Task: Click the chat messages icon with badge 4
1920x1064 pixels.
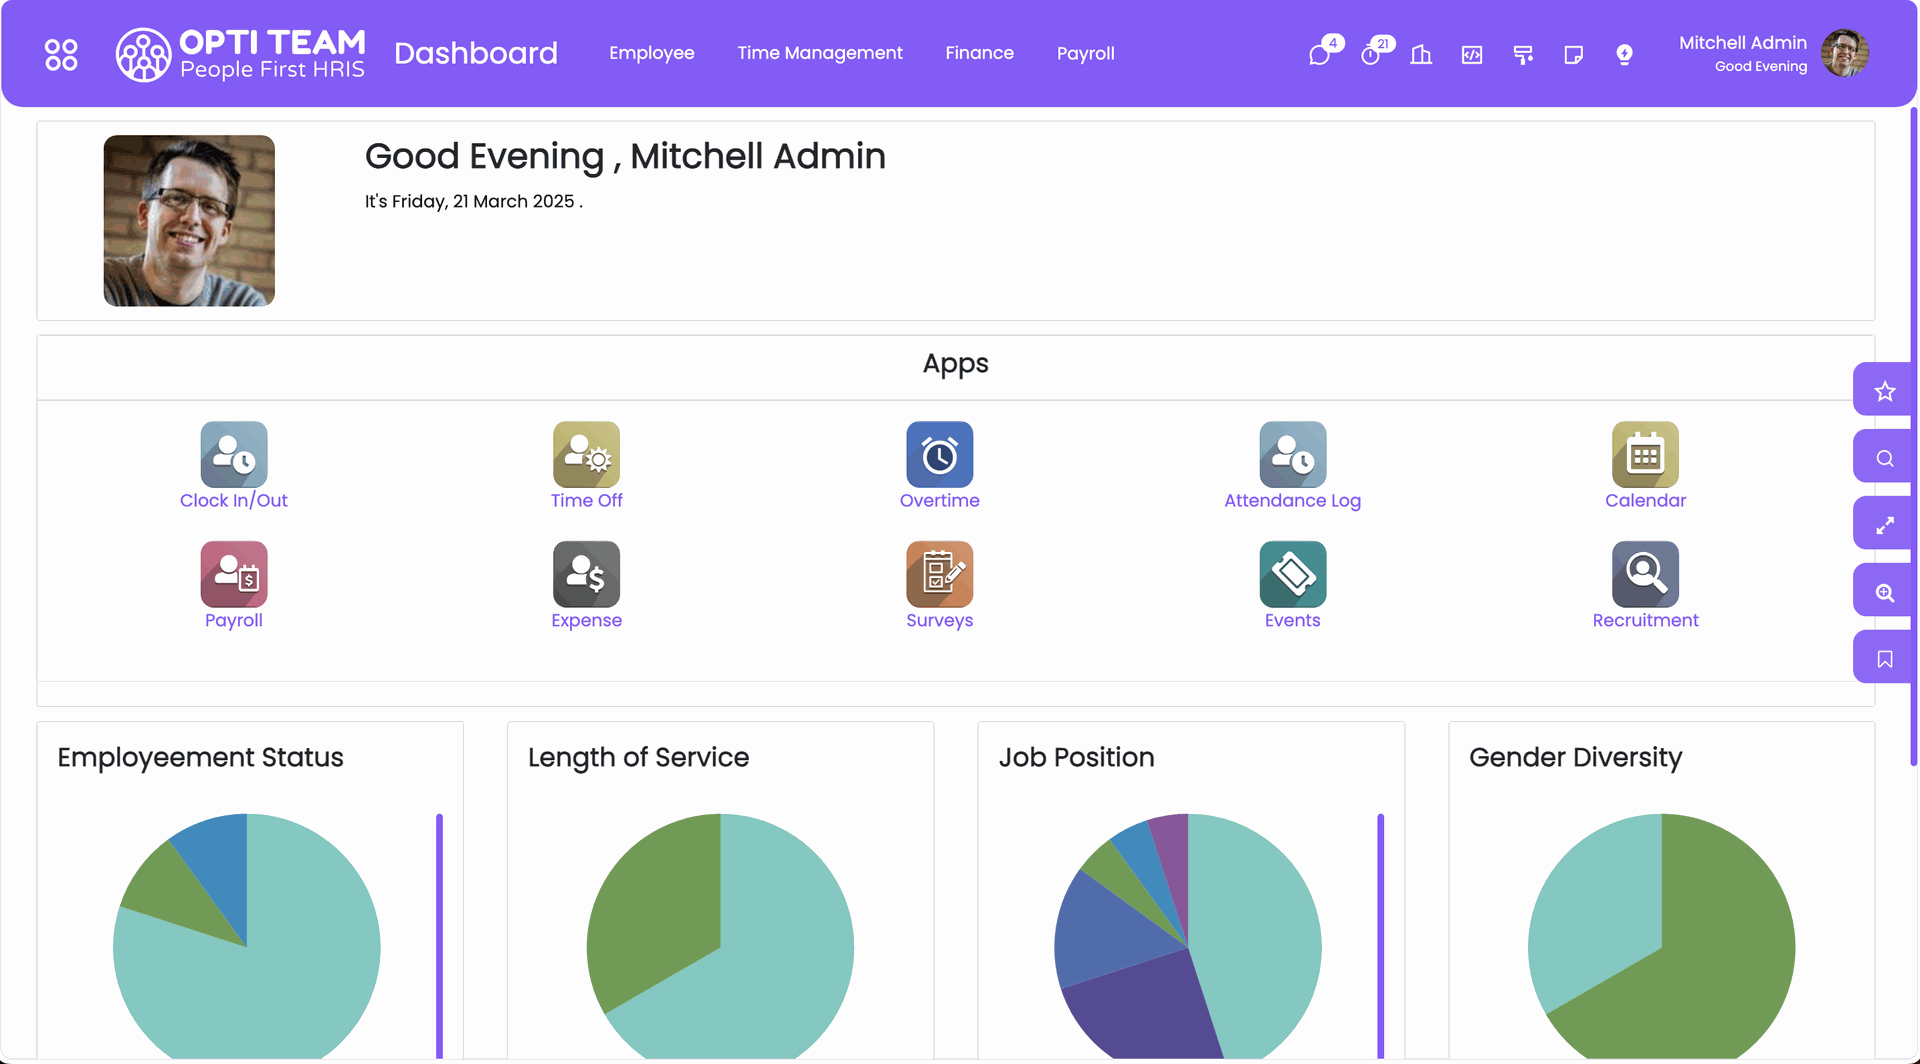Action: coord(1320,54)
